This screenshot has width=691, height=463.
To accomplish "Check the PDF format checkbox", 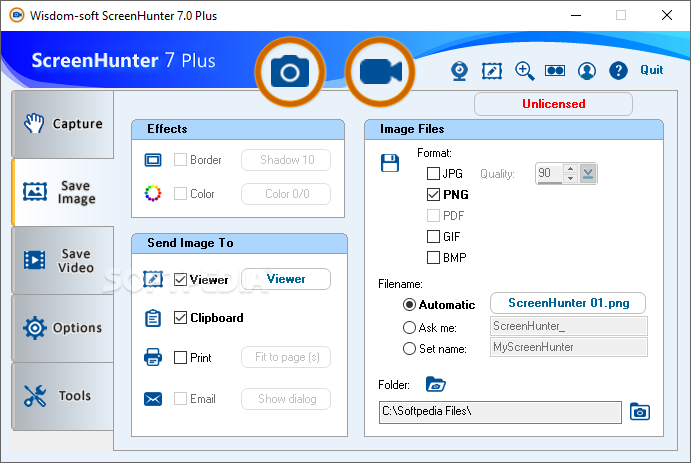I will click(433, 215).
